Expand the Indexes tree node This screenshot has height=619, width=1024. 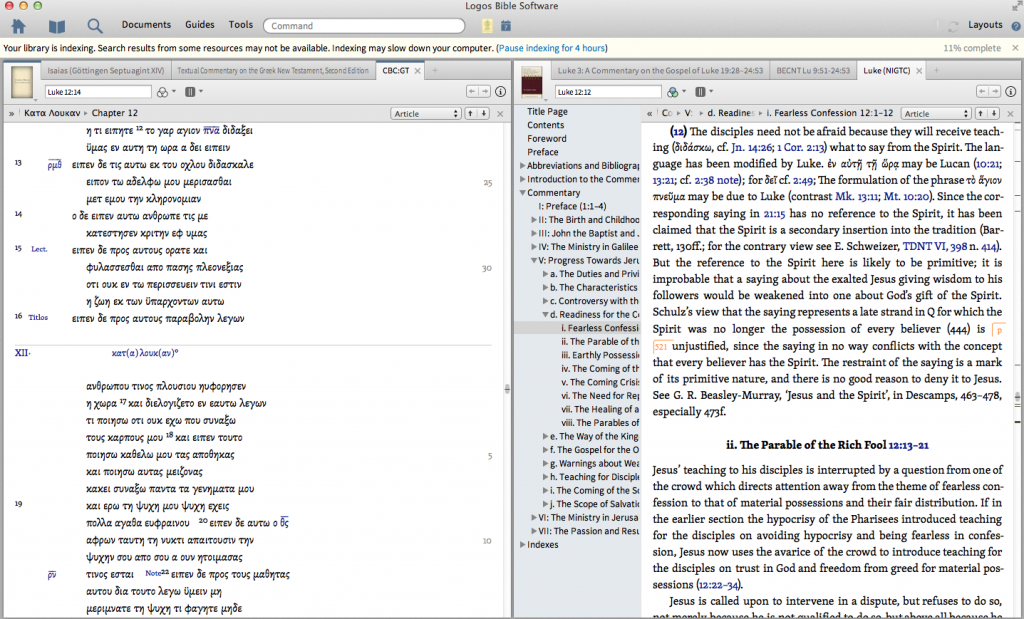click(x=522, y=545)
